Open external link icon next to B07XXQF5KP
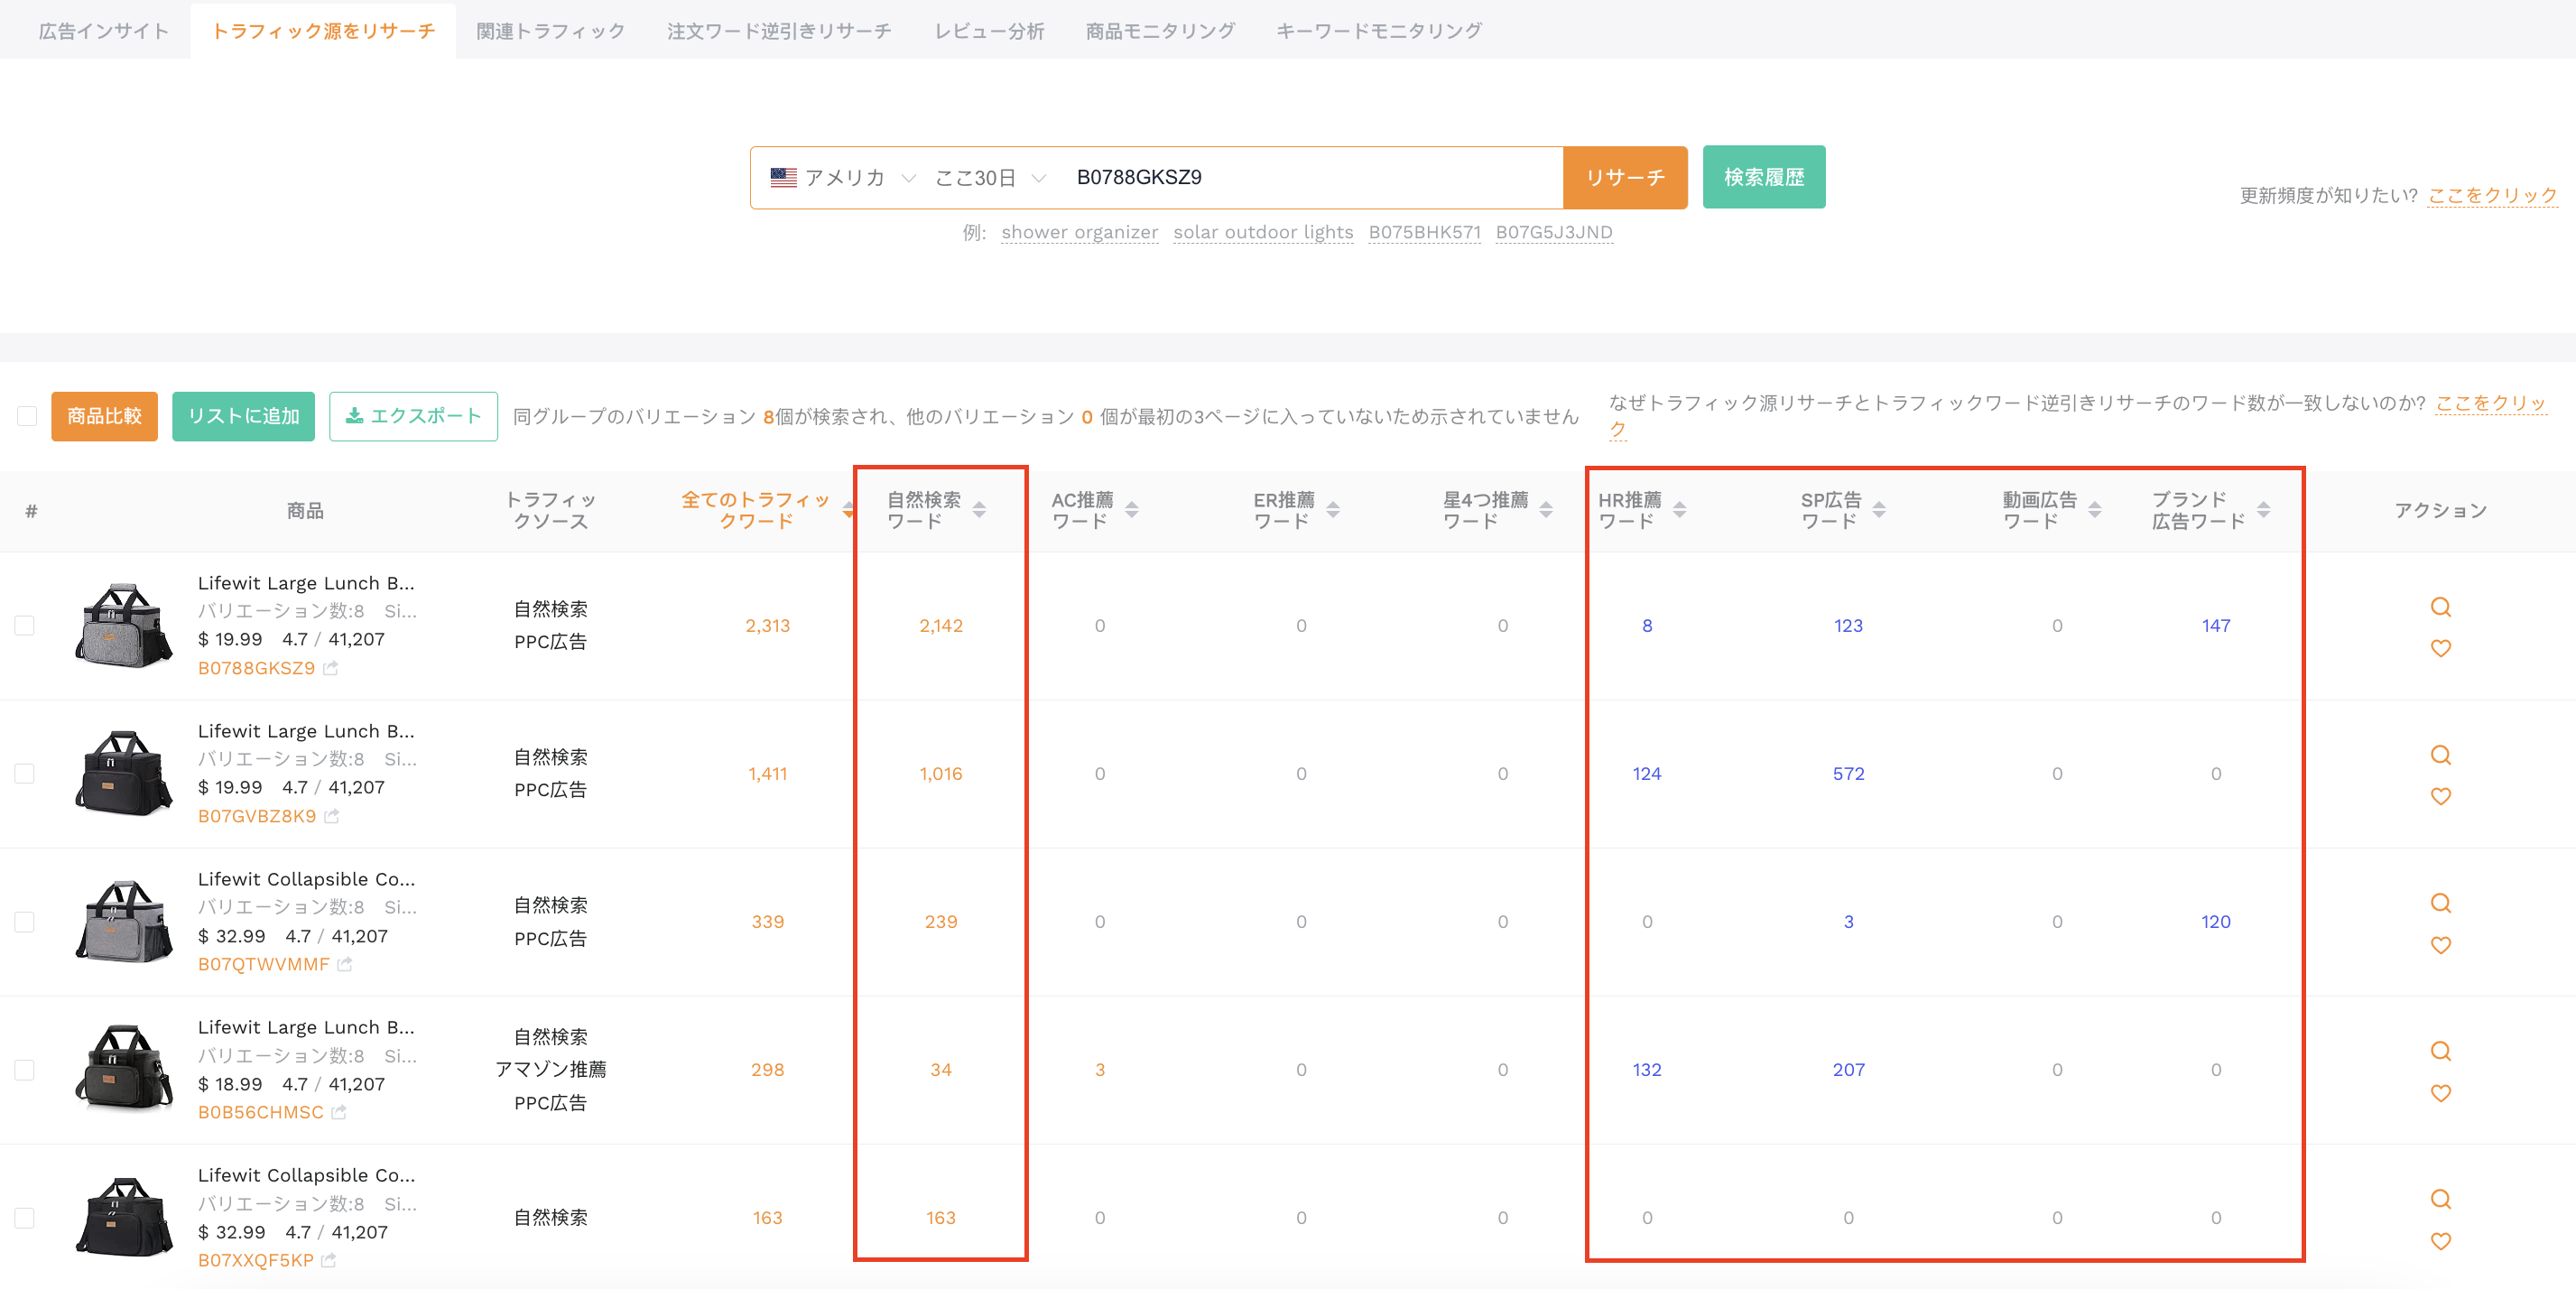This screenshot has height=1289, width=2576. 328,1260
